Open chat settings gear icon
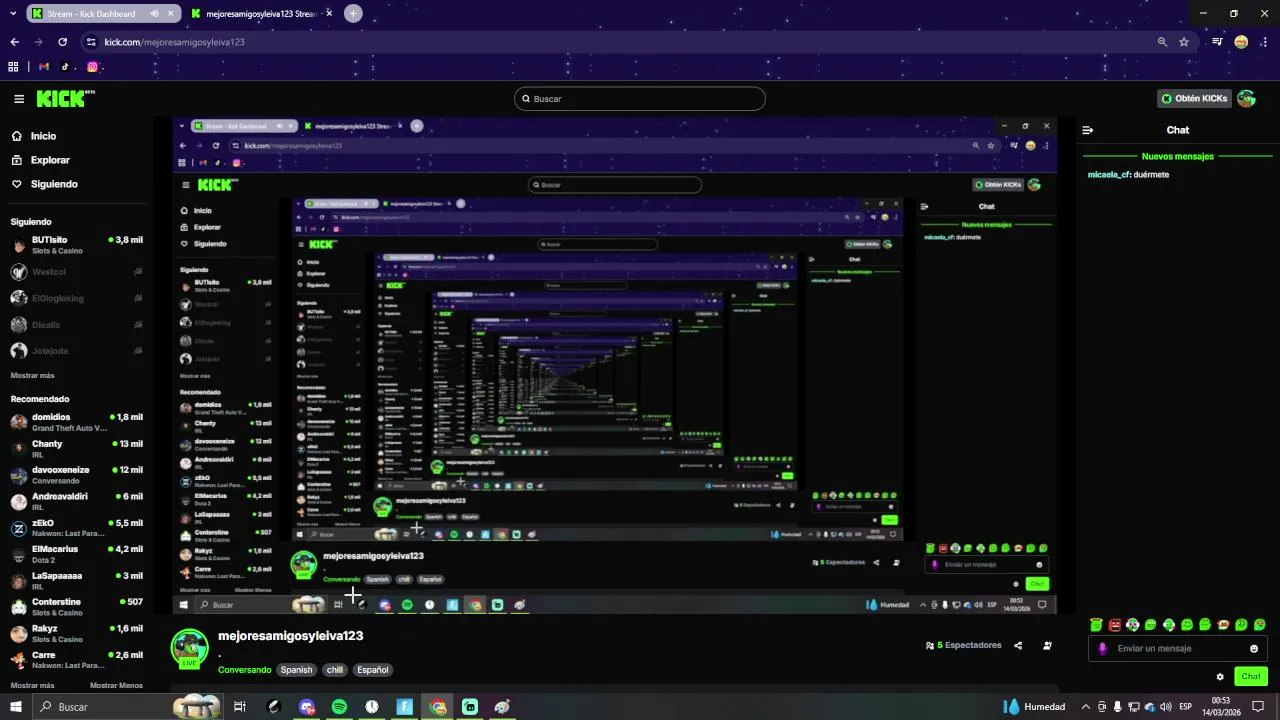The image size is (1280, 720). [x=1220, y=677]
